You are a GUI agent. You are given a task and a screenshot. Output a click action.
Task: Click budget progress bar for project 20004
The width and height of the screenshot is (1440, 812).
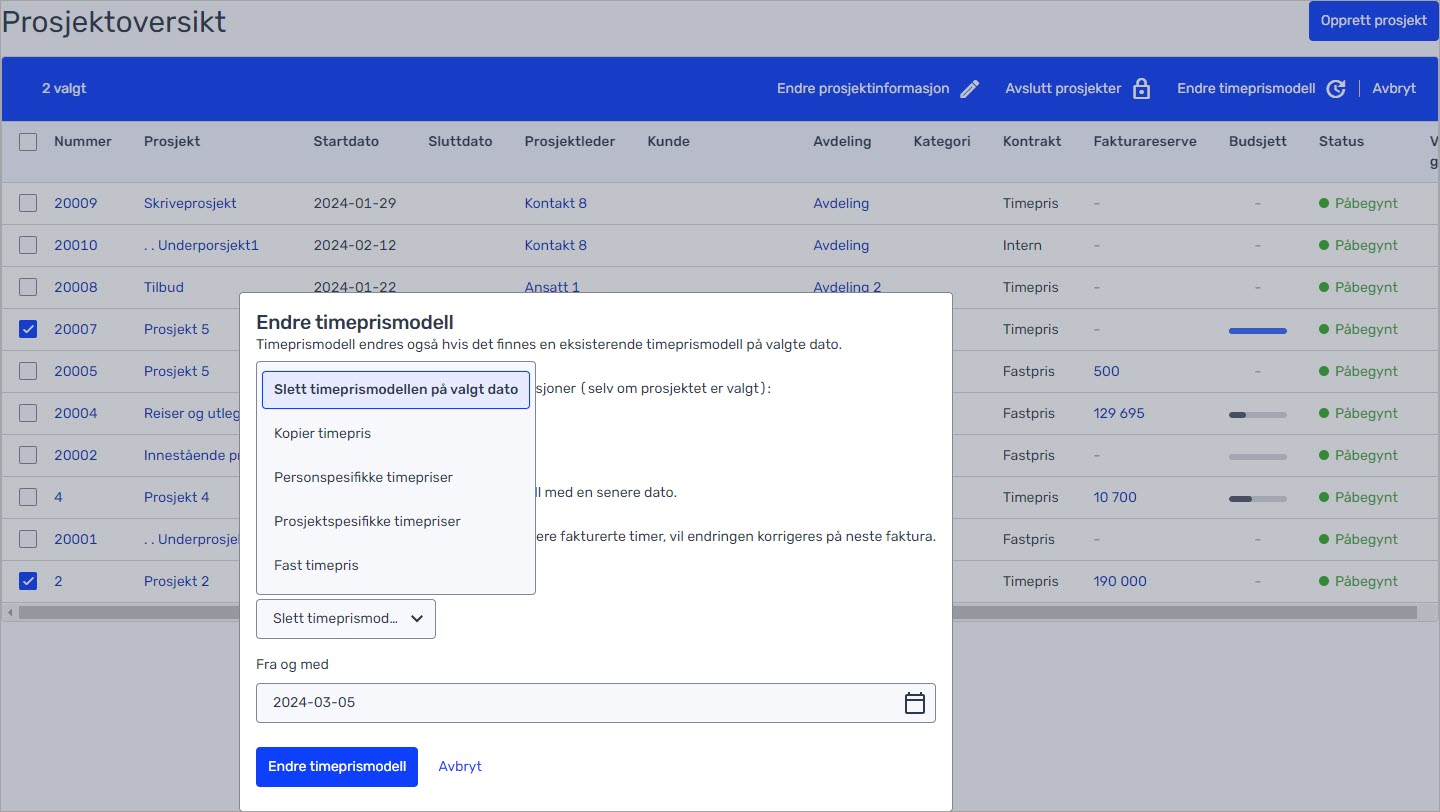click(x=1257, y=414)
